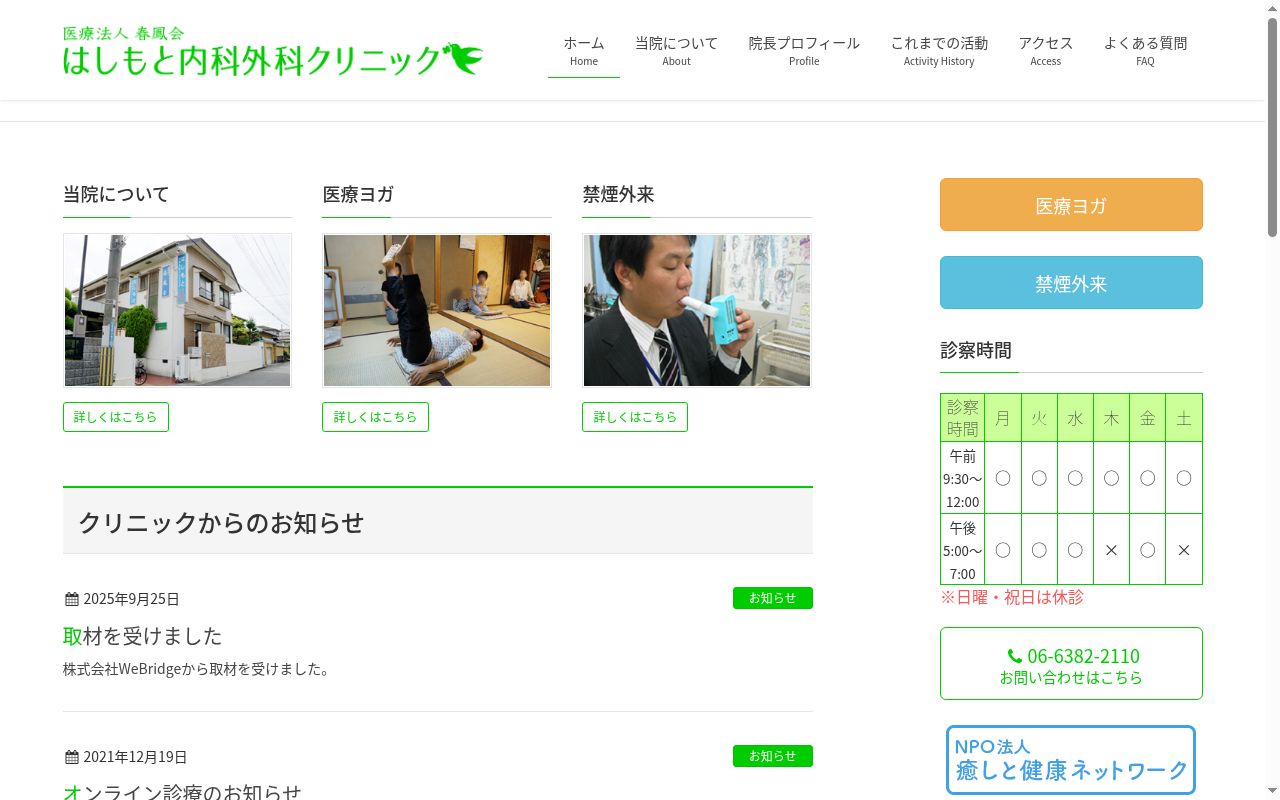Click お知らせ tag on the 2025 post

coord(773,598)
